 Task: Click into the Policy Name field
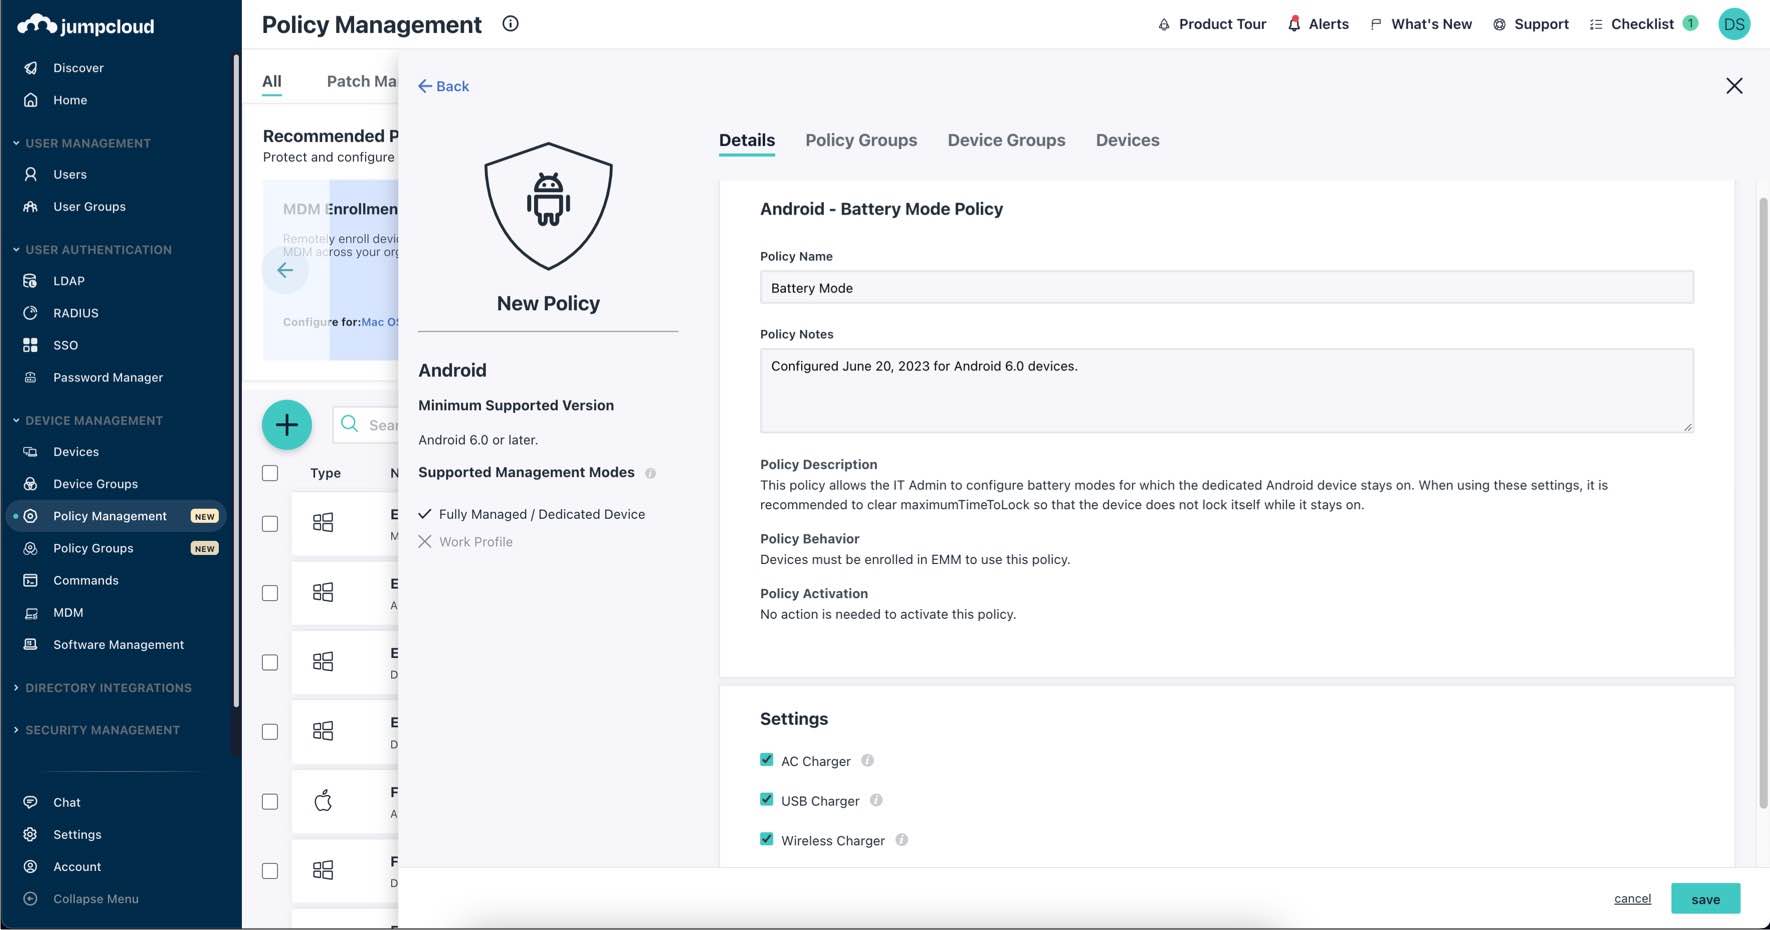pos(1226,288)
